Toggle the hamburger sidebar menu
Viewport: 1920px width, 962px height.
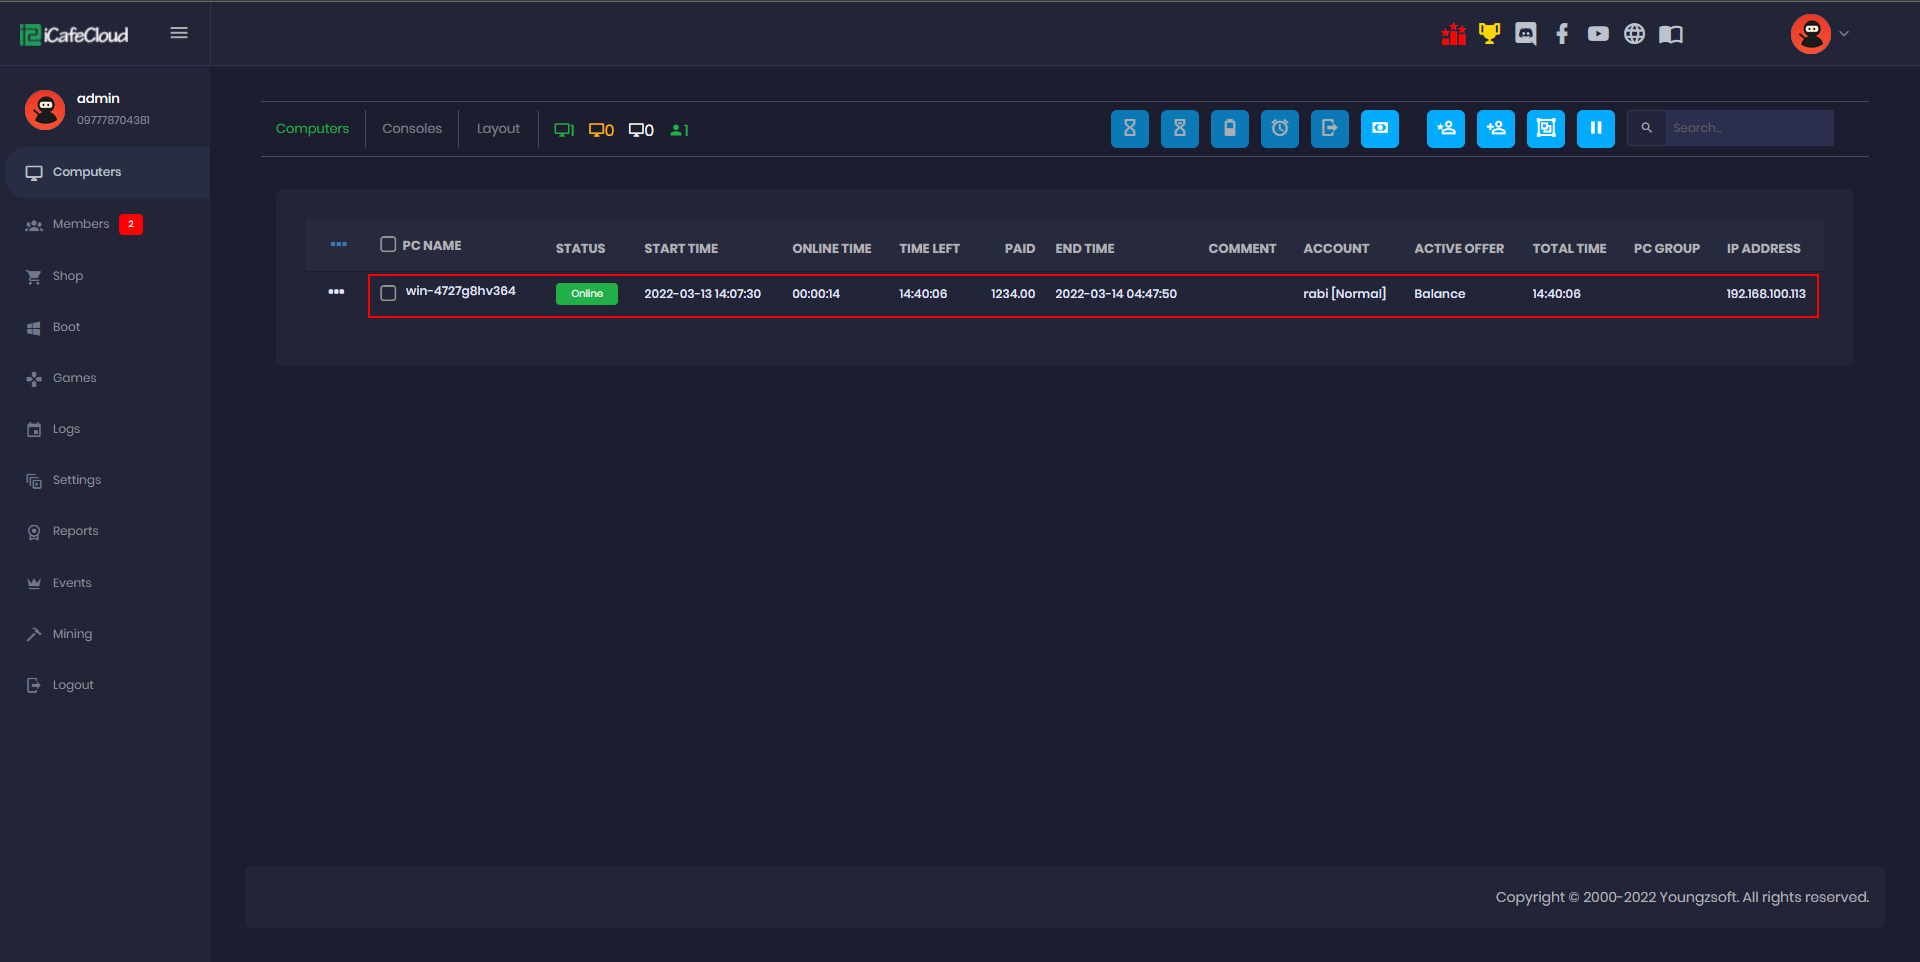click(x=179, y=33)
